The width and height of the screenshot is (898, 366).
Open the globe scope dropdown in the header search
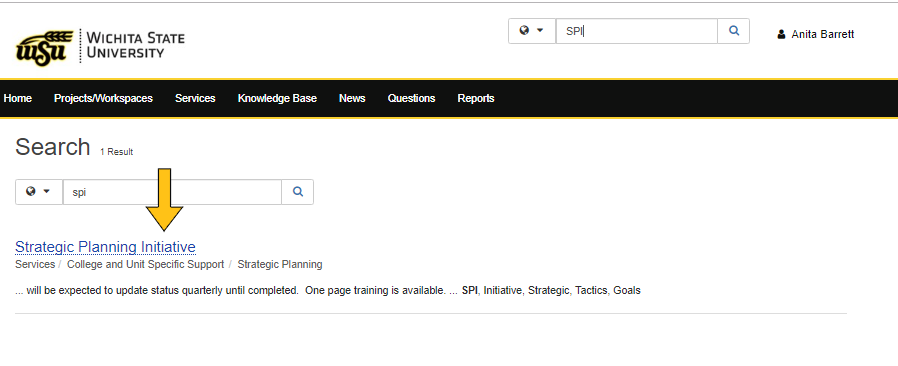click(x=531, y=31)
